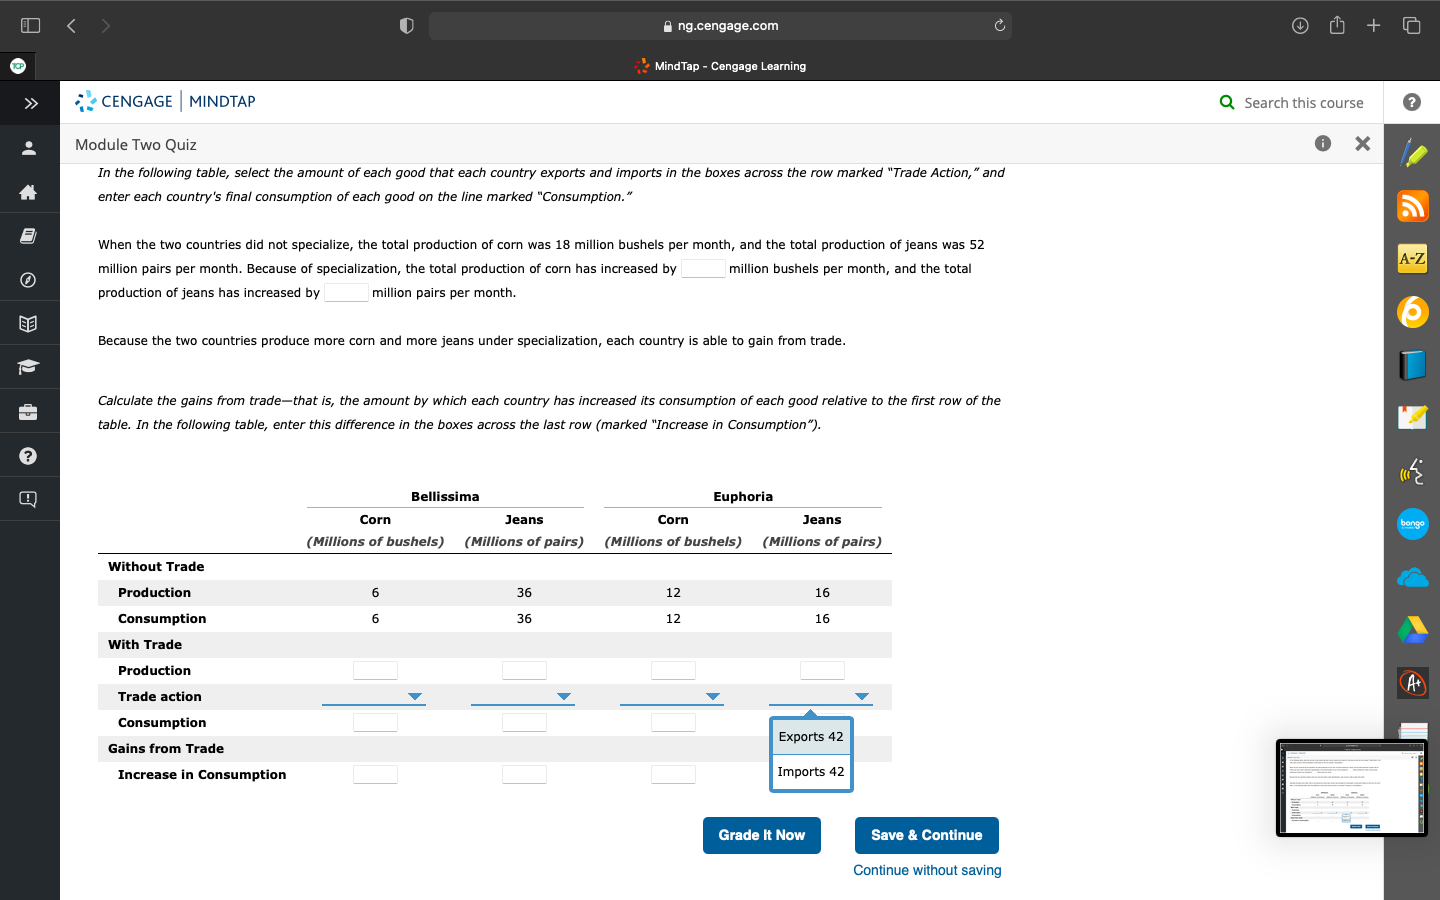The image size is (1440, 900).
Task: Open the RSS feed app in dock
Action: [x=1413, y=206]
